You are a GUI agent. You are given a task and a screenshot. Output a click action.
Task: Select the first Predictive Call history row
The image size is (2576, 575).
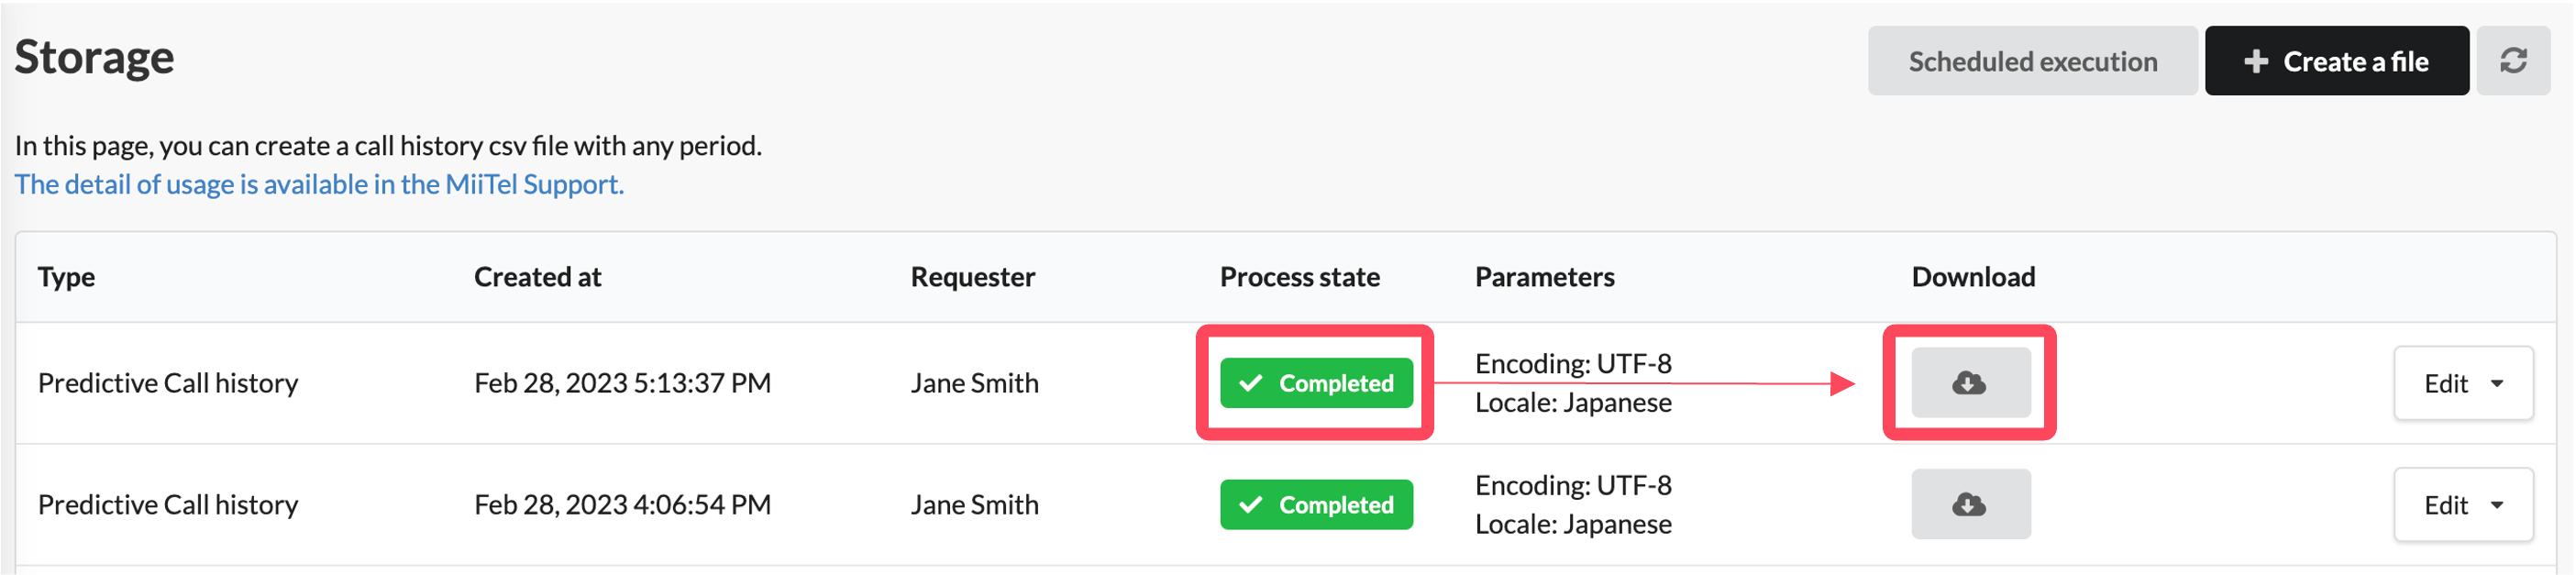tap(1285, 383)
